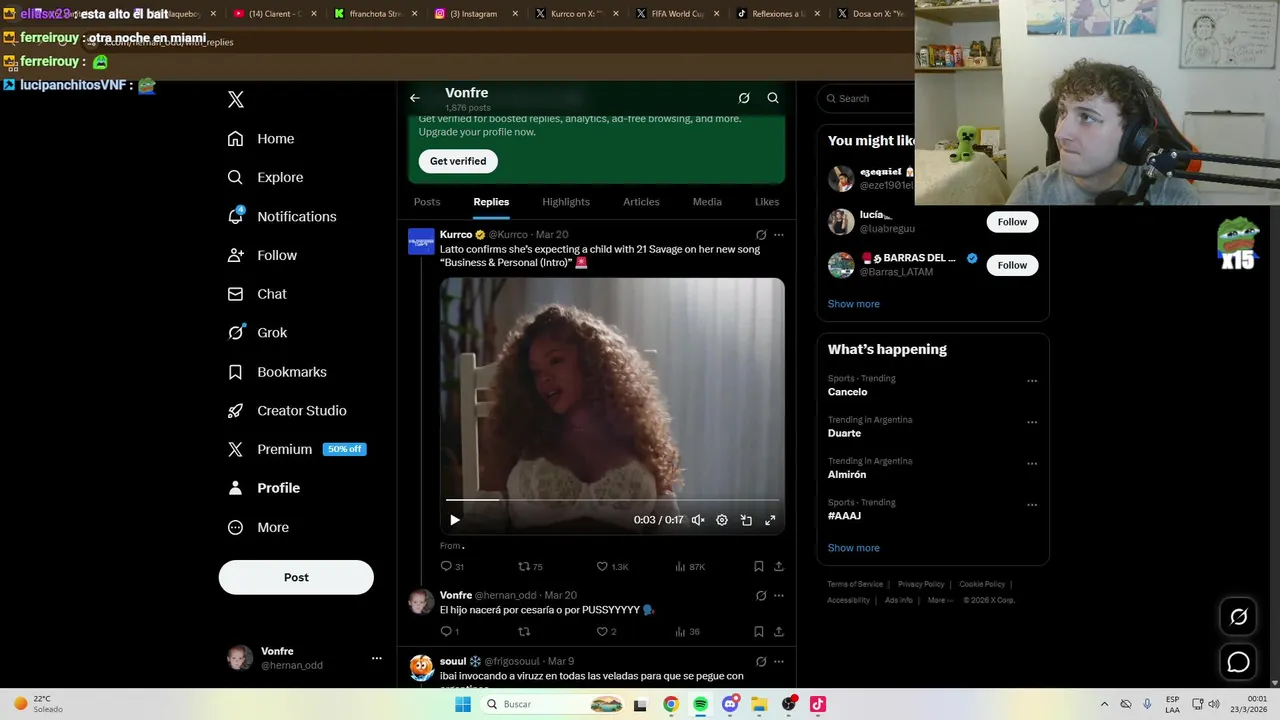Image resolution: width=1280 pixels, height=720 pixels.
Task: Open Profile in the sidebar
Action: tap(264, 488)
